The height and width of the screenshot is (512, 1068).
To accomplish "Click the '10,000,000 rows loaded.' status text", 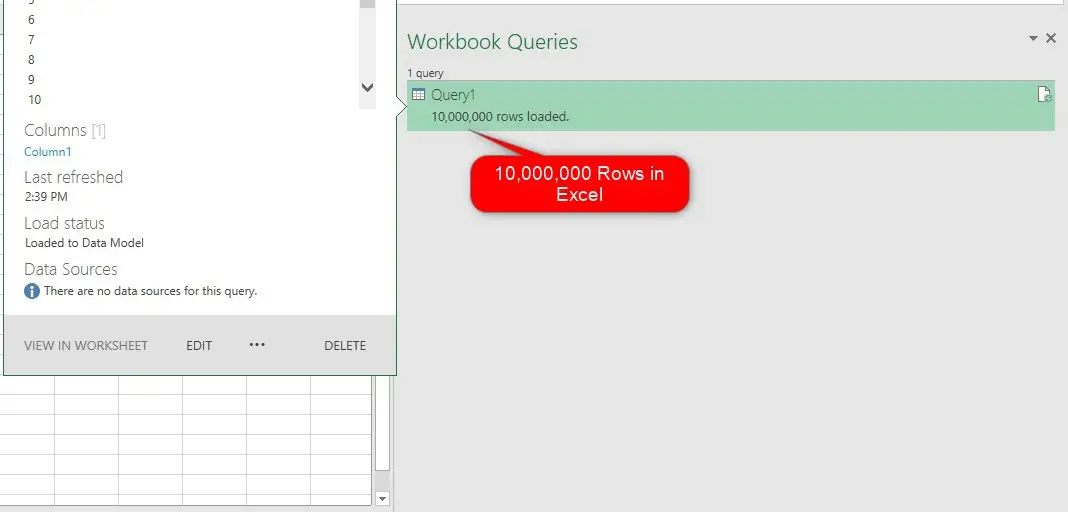I will (x=500, y=117).
